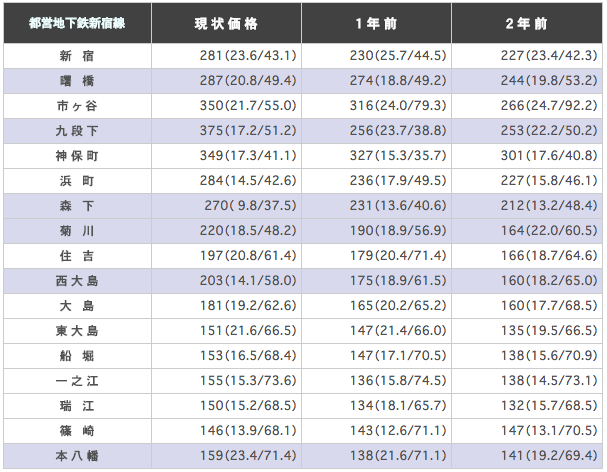The height and width of the screenshot is (472, 607).
Task: Click value 316(24.0/79.3) in 市ヶ谷 row
Action: pos(398,106)
